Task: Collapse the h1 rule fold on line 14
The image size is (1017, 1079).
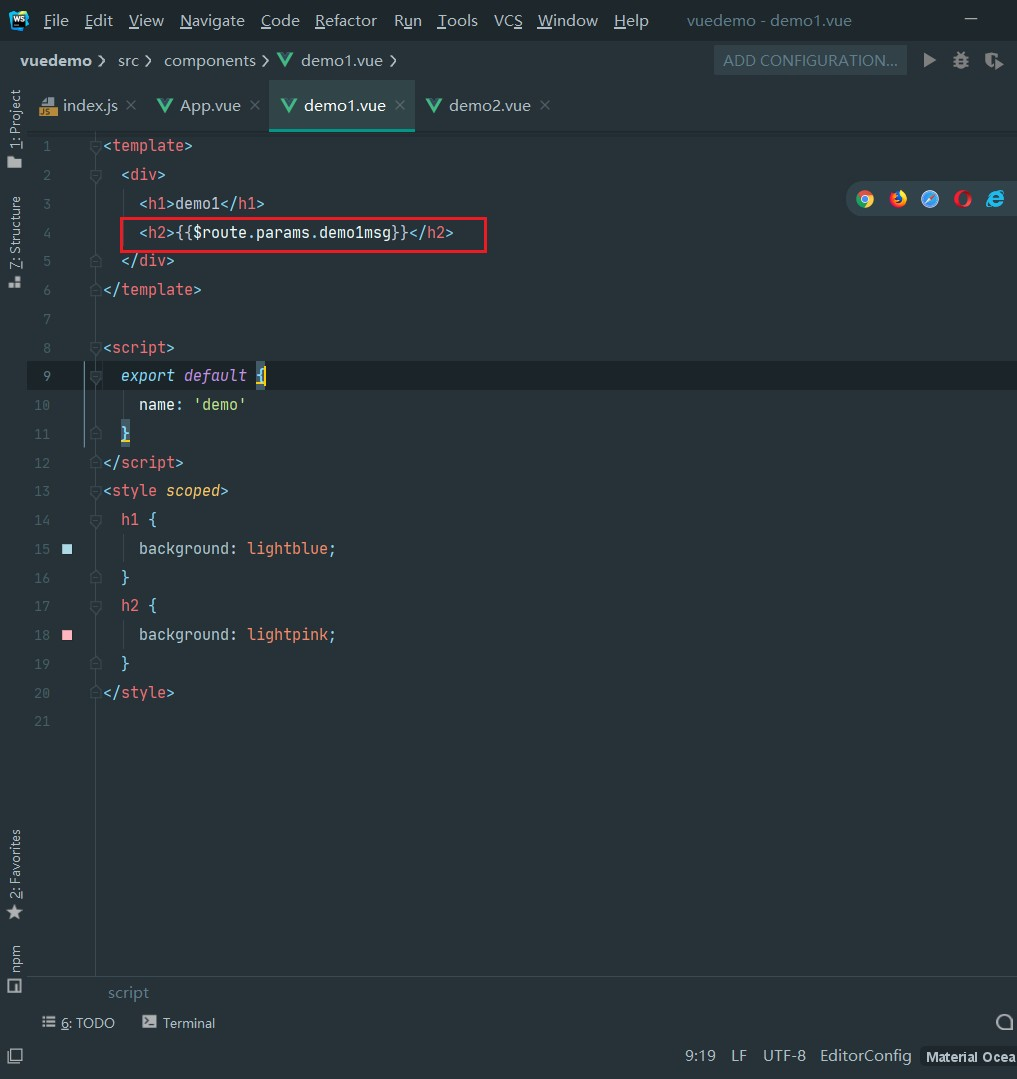Action: [x=96, y=520]
